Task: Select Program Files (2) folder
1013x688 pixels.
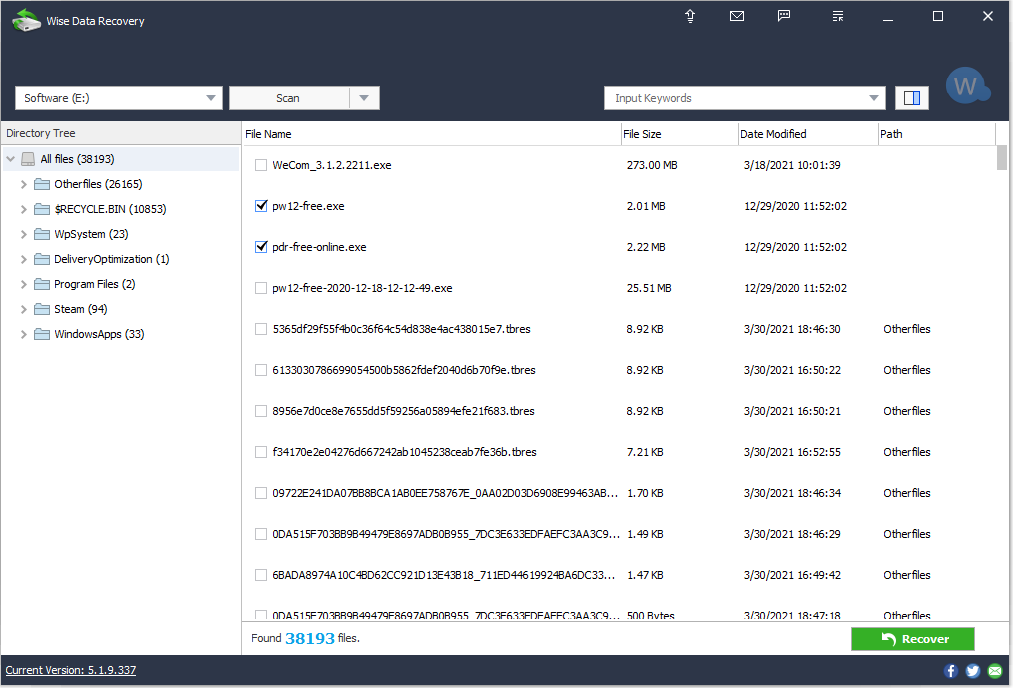Action: (95, 284)
